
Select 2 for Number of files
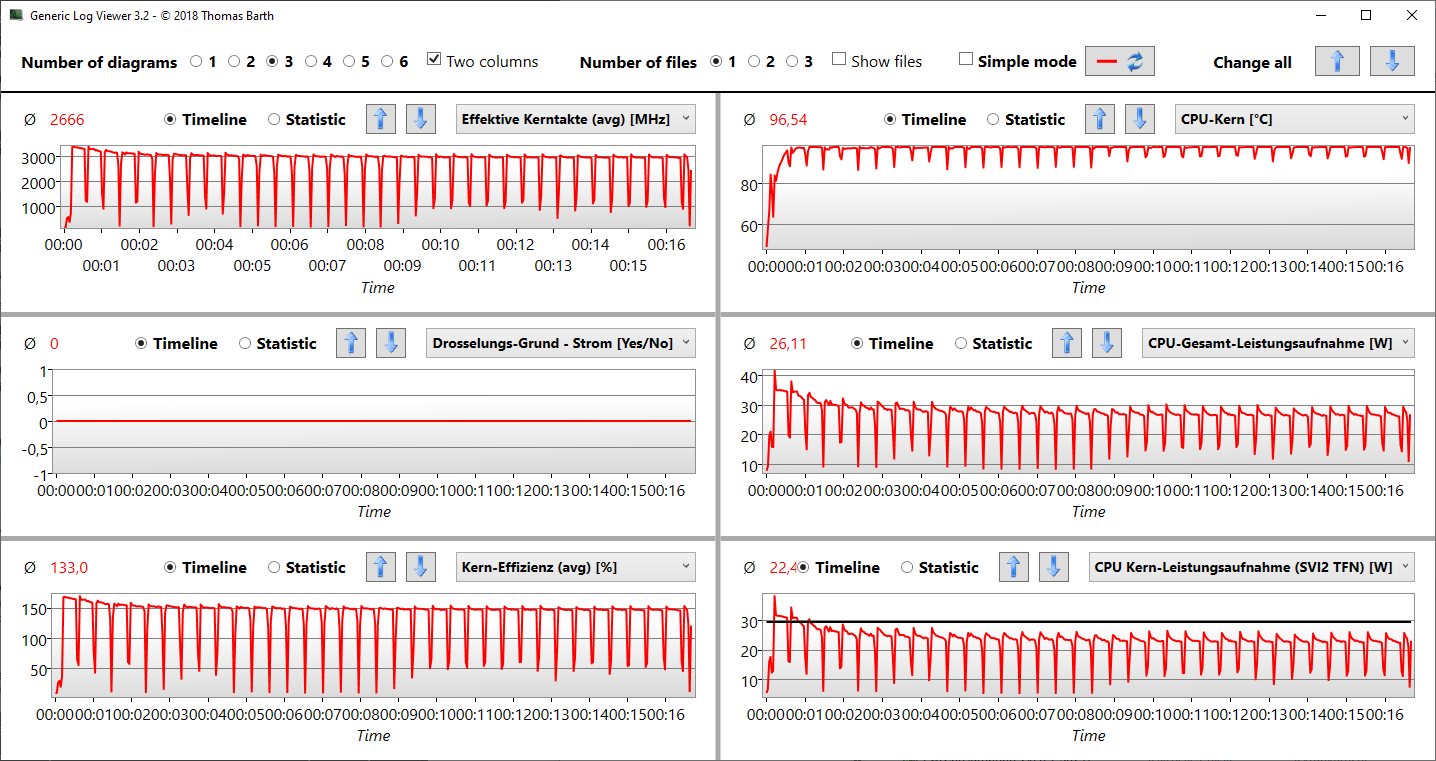pos(754,61)
